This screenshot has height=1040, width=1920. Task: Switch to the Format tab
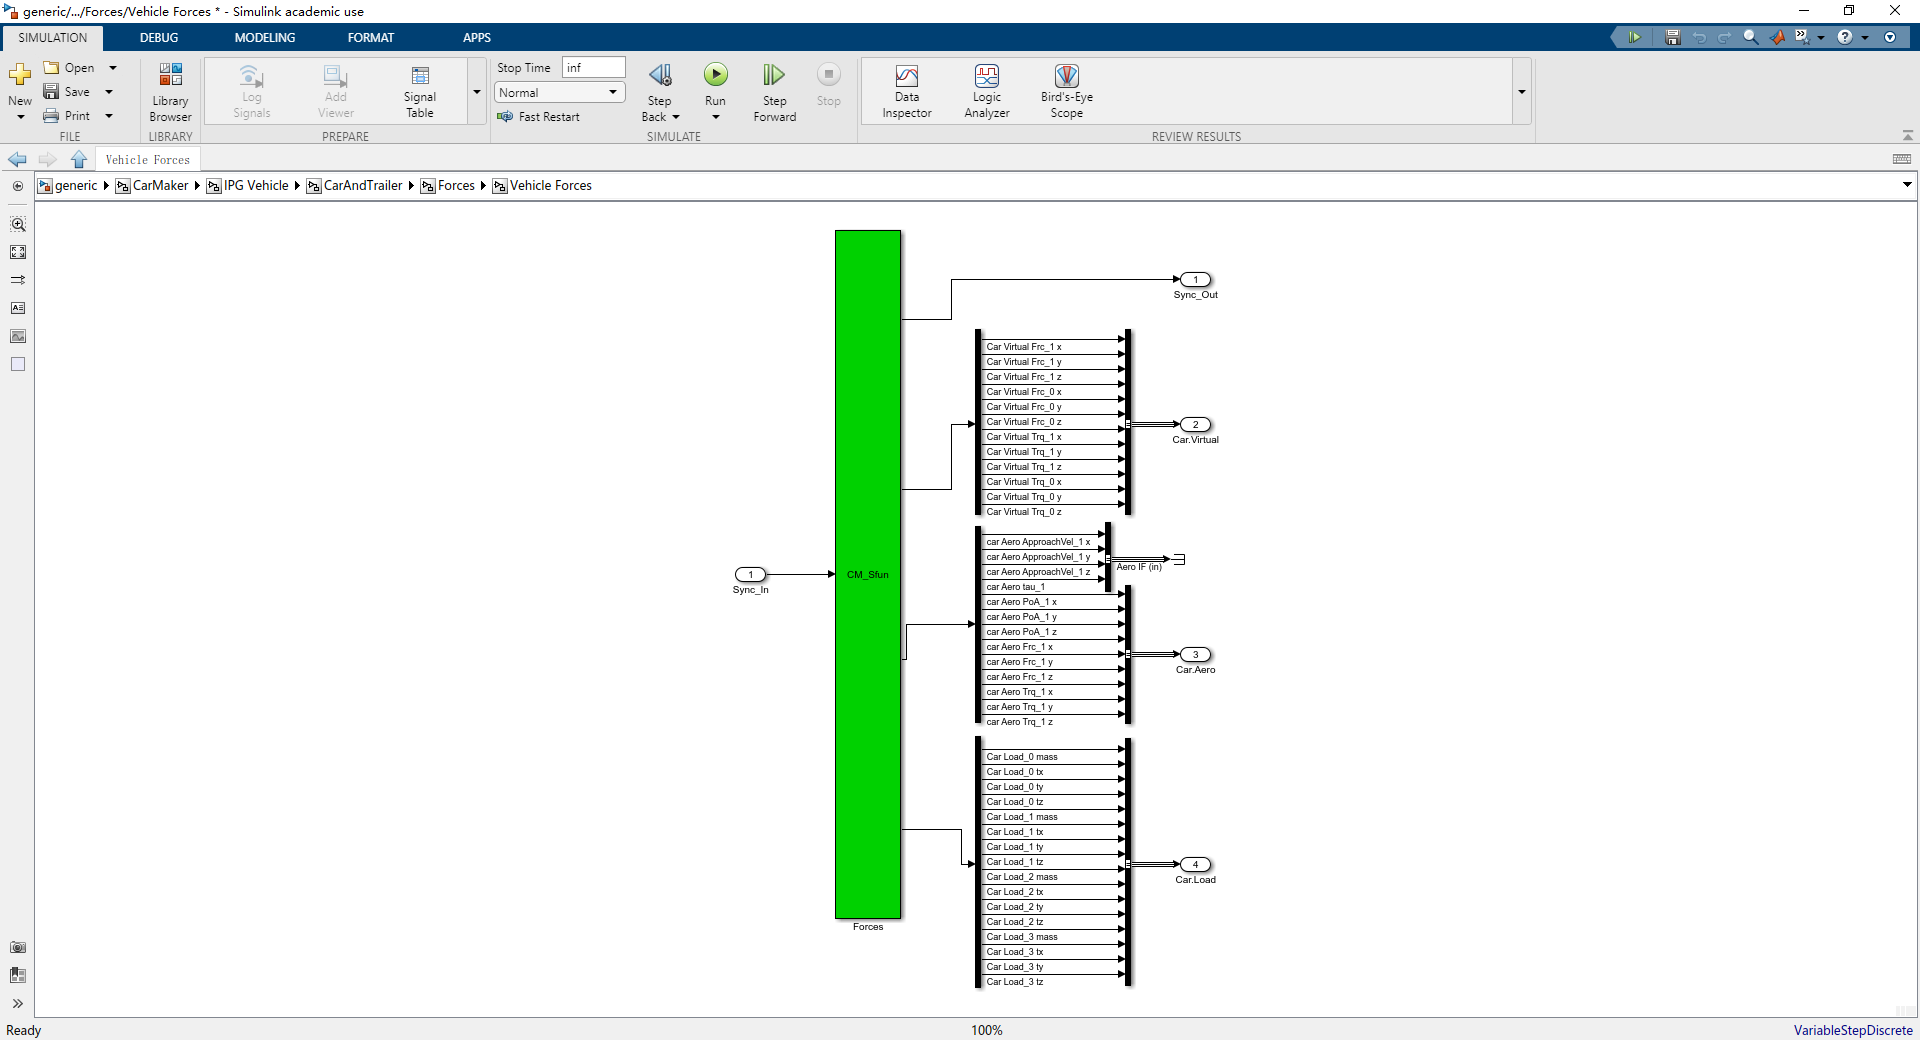(x=370, y=38)
